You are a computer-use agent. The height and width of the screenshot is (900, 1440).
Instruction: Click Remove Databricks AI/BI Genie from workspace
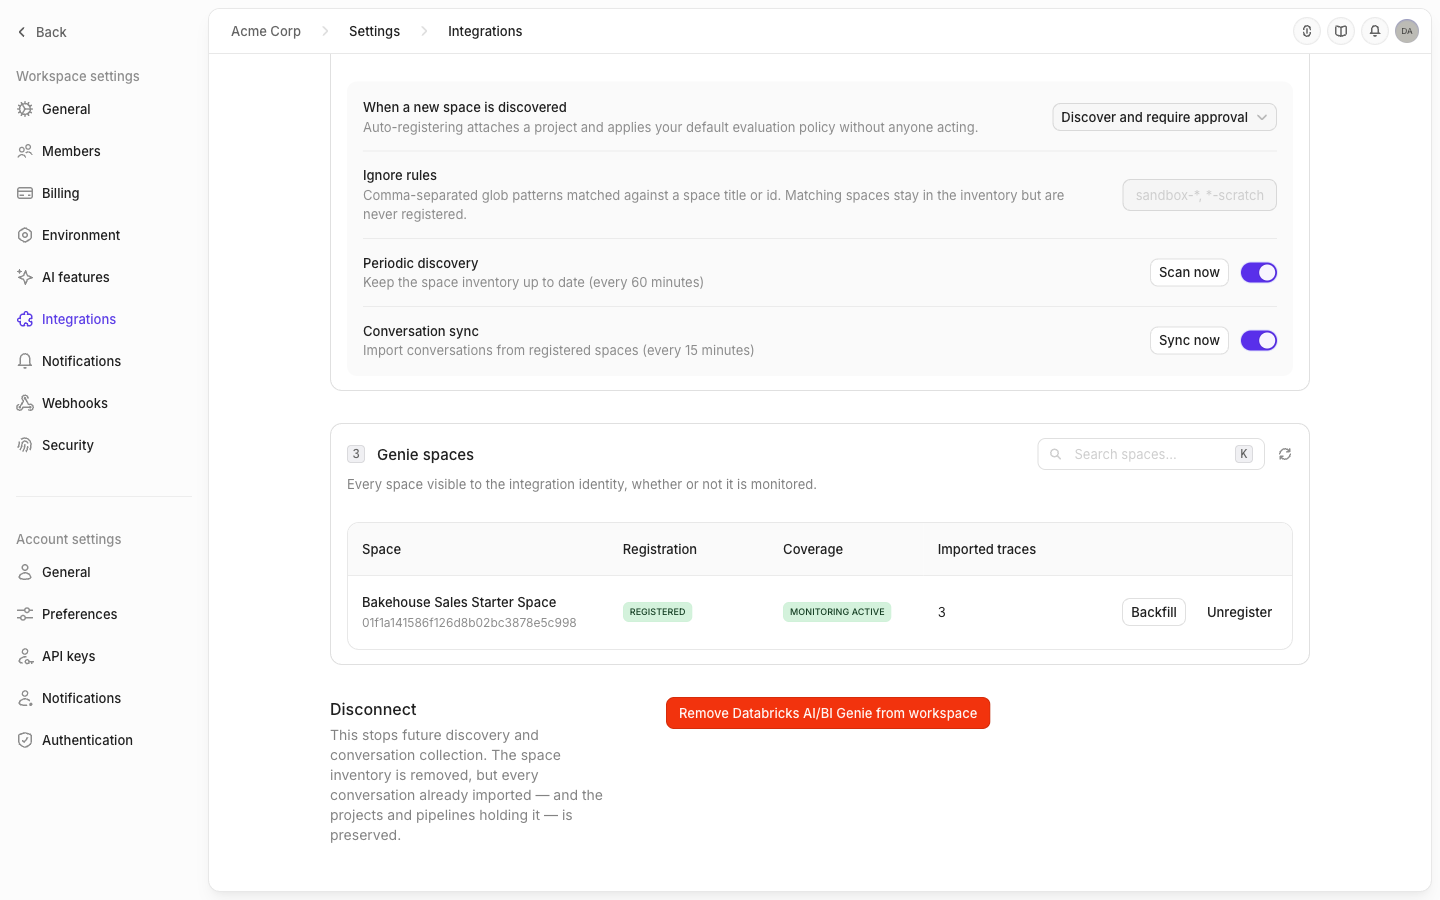coord(828,713)
